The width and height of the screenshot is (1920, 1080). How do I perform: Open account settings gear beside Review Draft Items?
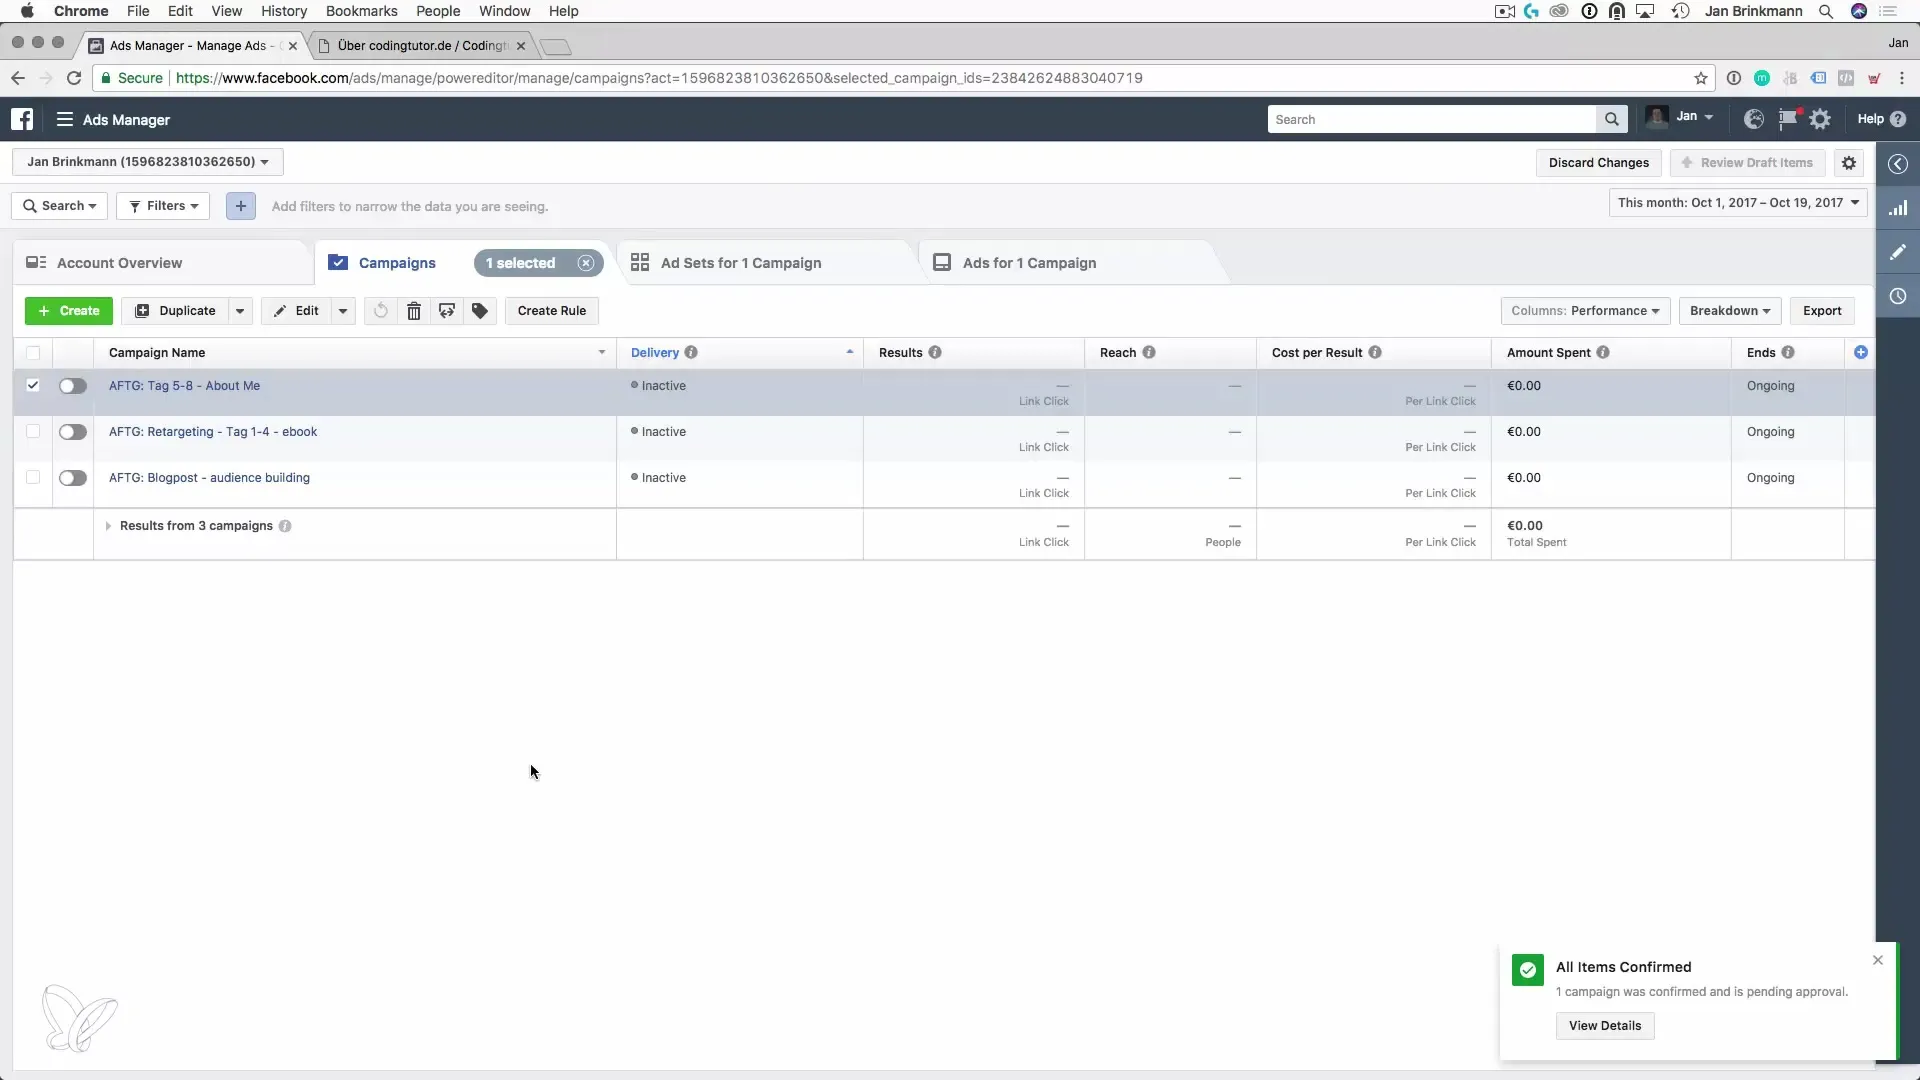pyautogui.click(x=1849, y=163)
